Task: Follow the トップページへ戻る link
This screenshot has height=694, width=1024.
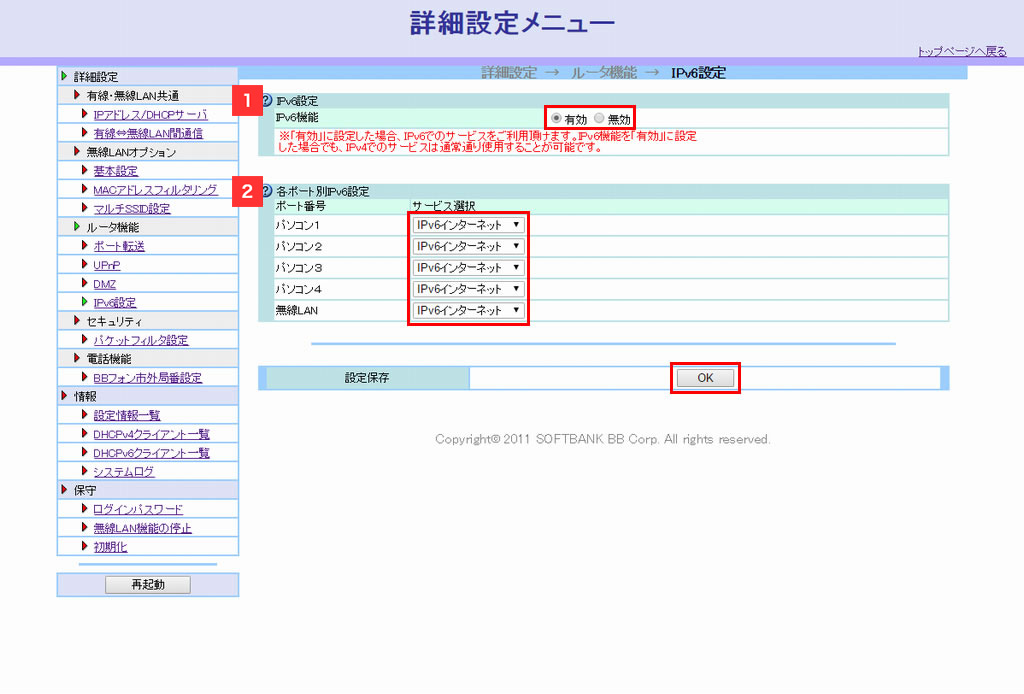Action: click(962, 52)
